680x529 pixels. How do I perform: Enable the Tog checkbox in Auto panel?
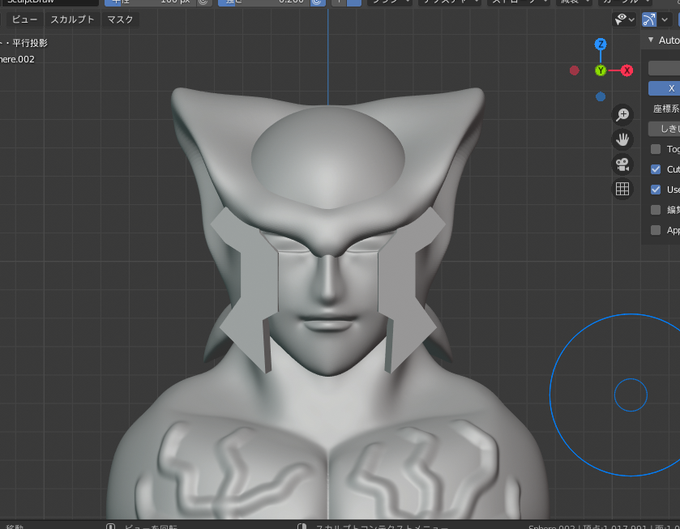(656, 149)
